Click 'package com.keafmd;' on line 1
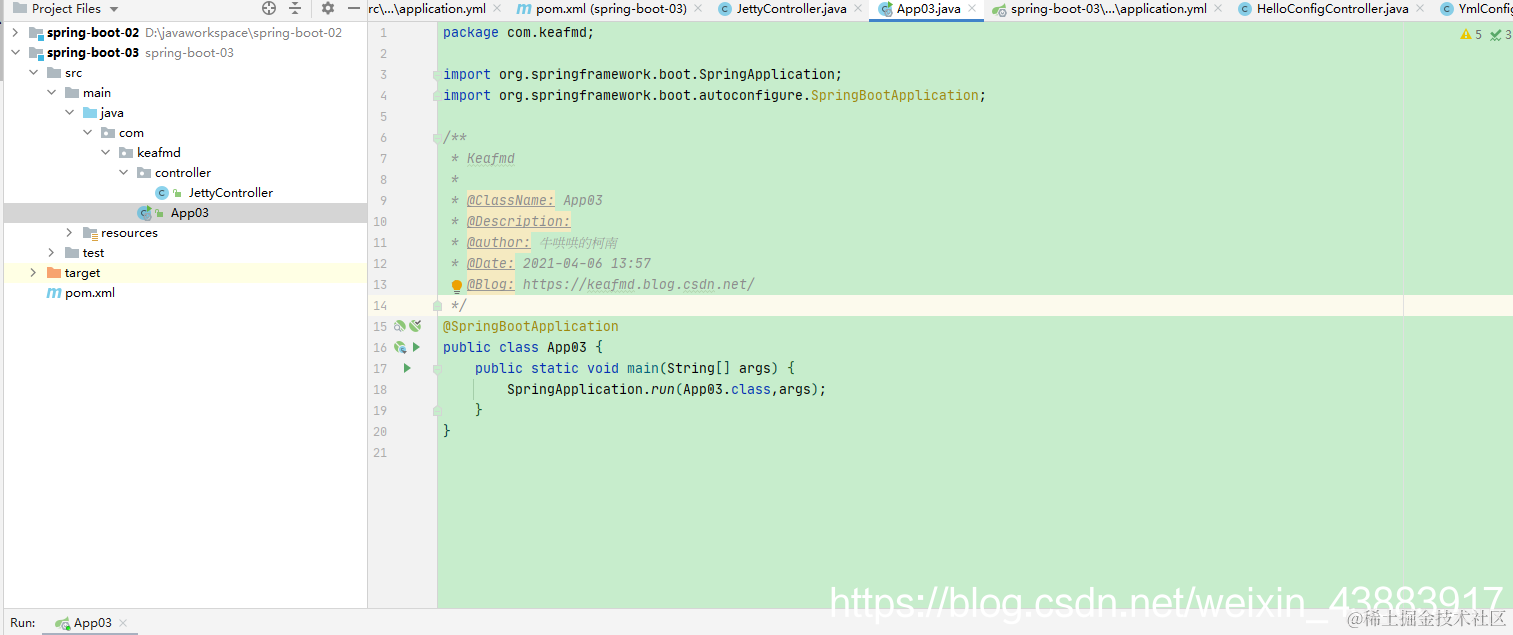 pyautogui.click(x=518, y=32)
